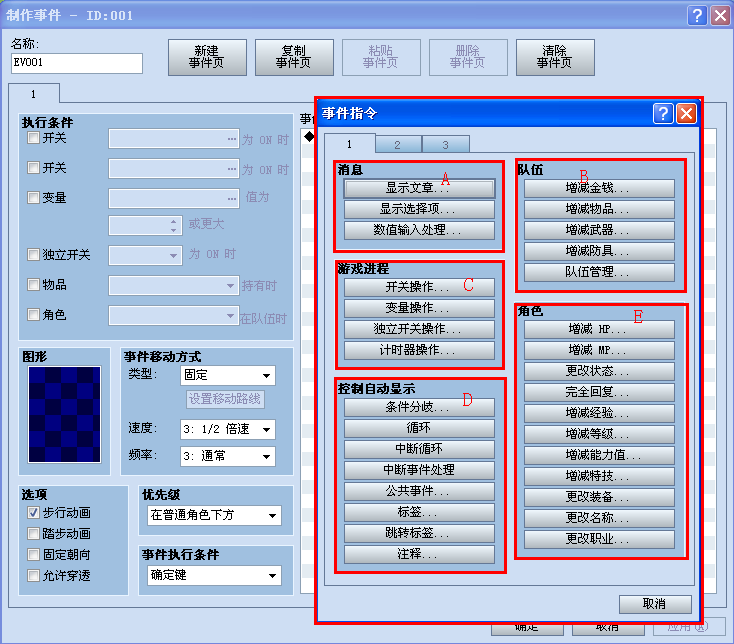Click 增减金钱 command button
Image resolution: width=734 pixels, height=644 pixels.
599,189
